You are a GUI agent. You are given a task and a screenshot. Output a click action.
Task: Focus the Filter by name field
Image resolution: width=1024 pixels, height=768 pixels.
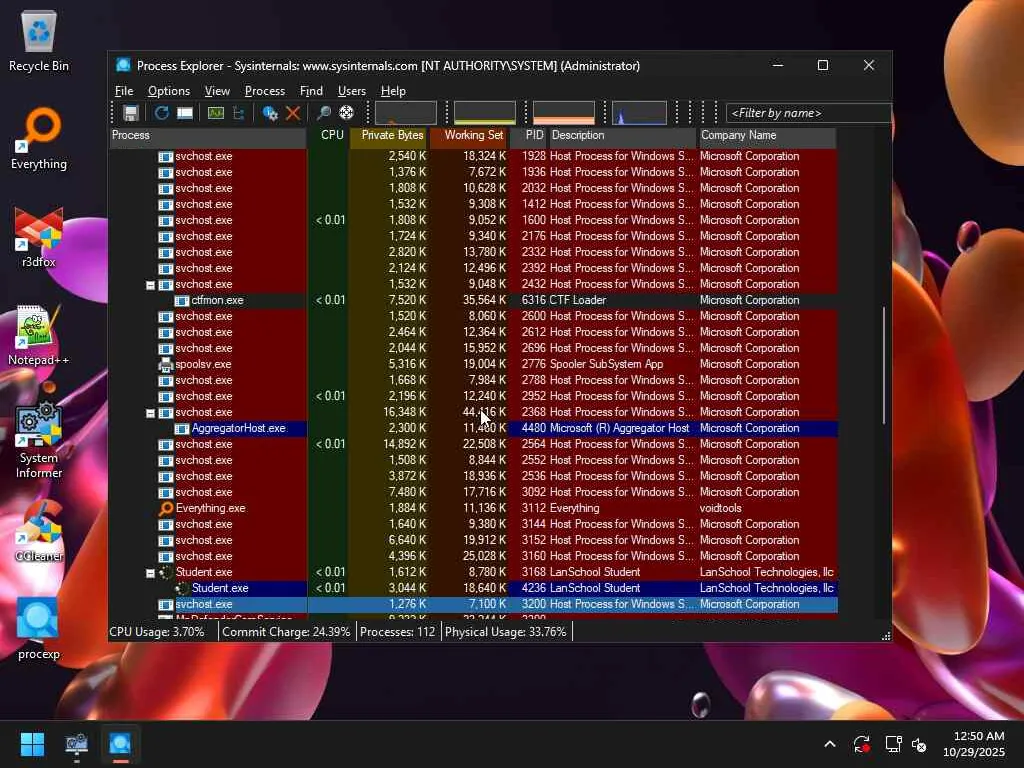[808, 113]
